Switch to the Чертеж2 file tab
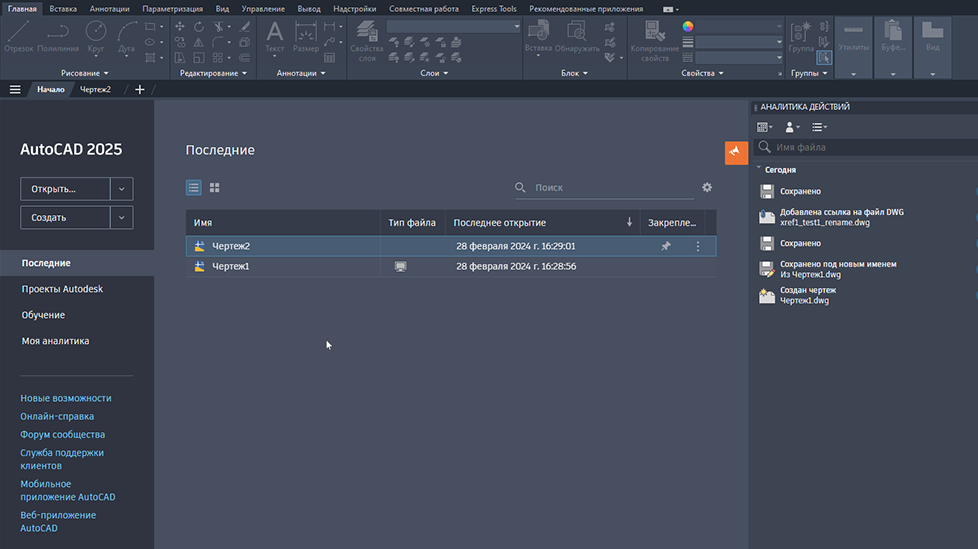This screenshot has width=978, height=549. point(95,89)
